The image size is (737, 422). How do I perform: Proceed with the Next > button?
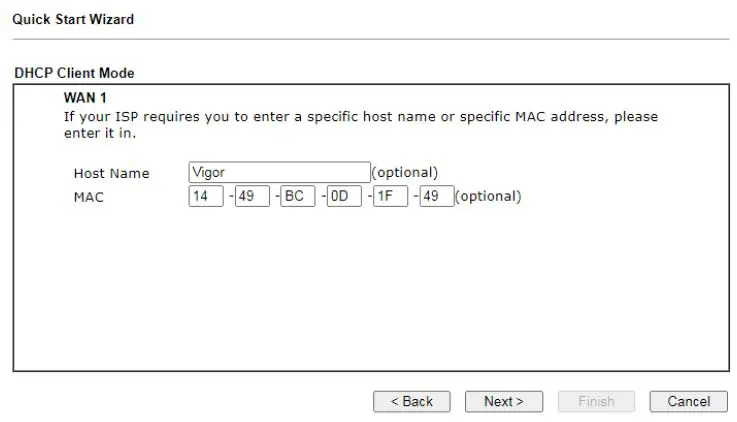tap(503, 401)
